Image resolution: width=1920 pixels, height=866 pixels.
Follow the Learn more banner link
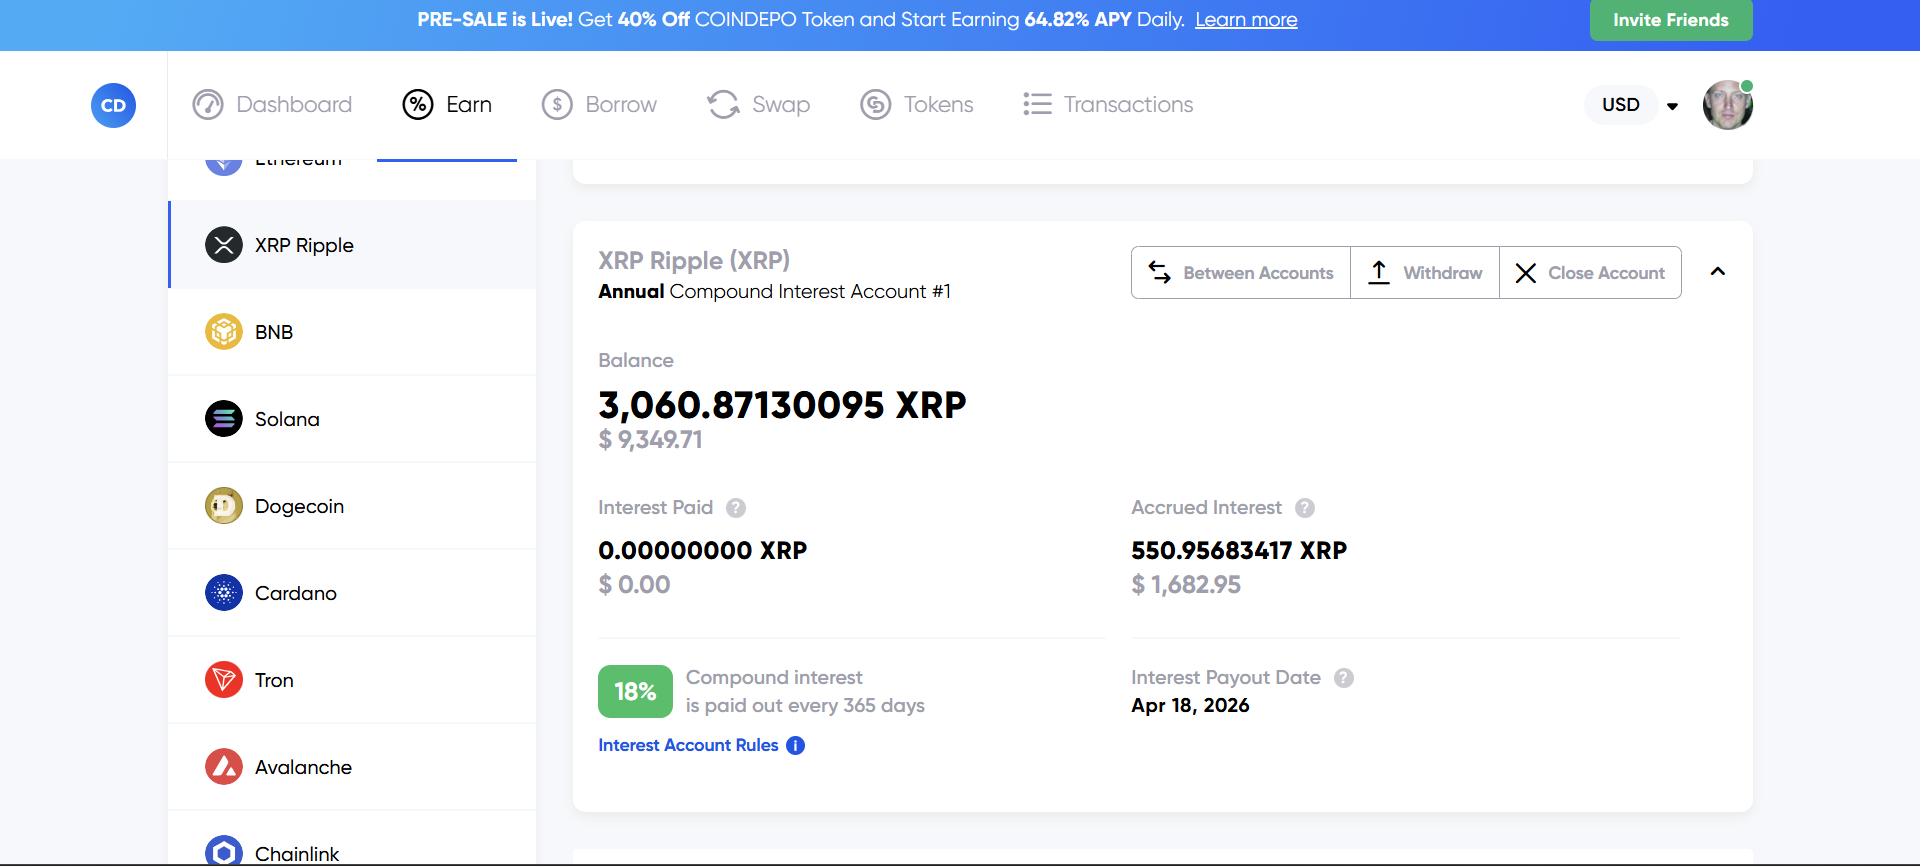point(1246,20)
